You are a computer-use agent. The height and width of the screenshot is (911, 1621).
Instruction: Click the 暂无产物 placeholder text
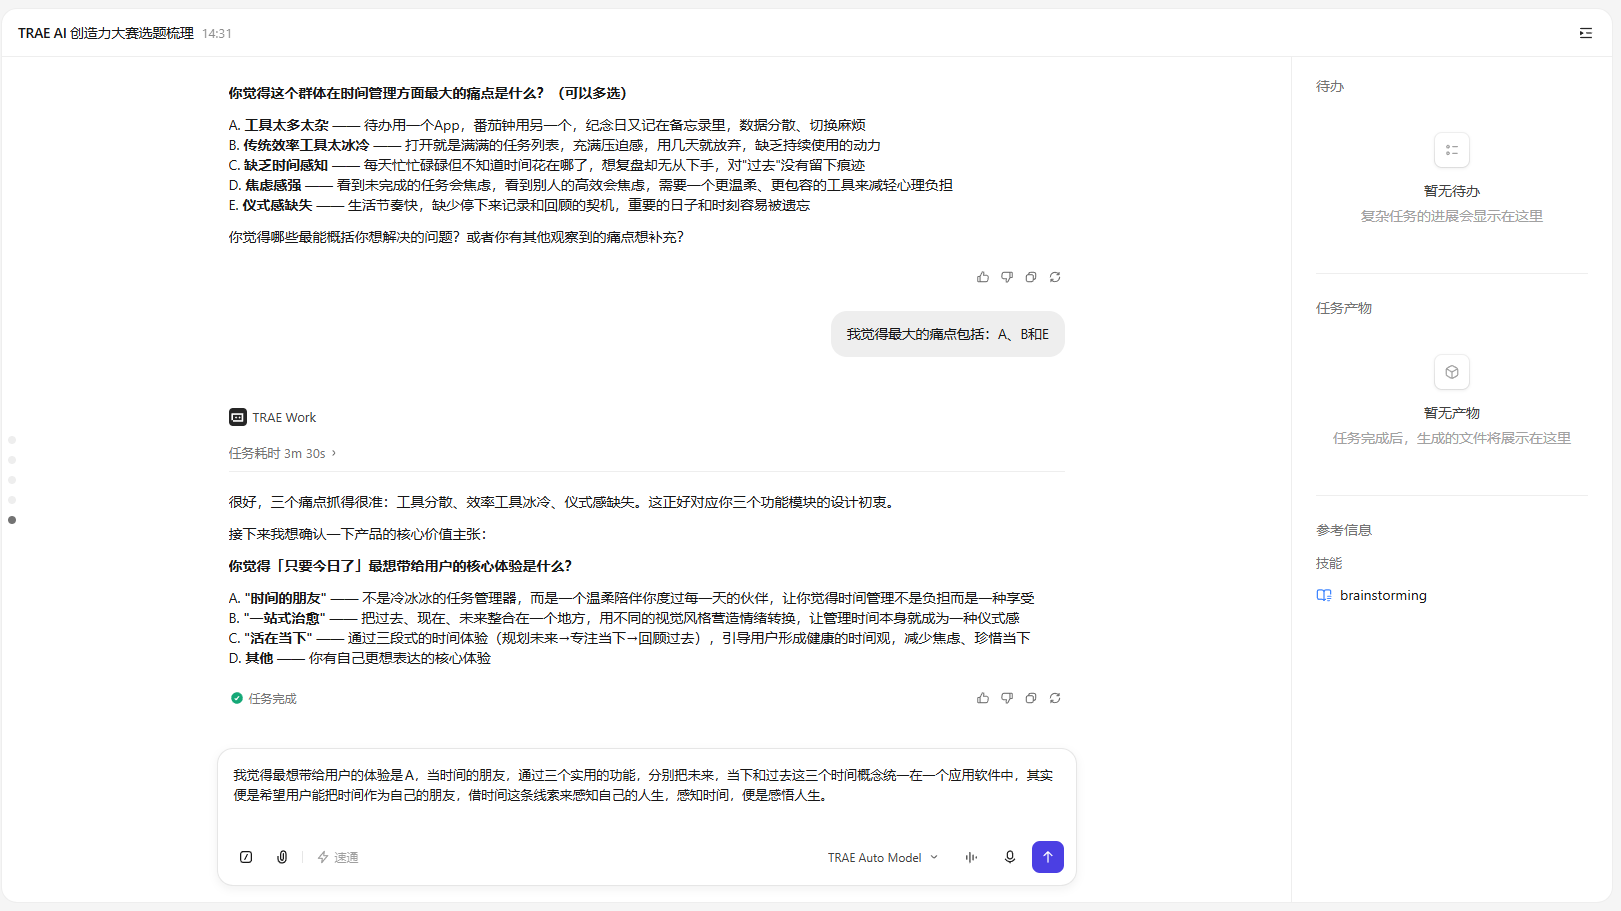click(x=1452, y=413)
